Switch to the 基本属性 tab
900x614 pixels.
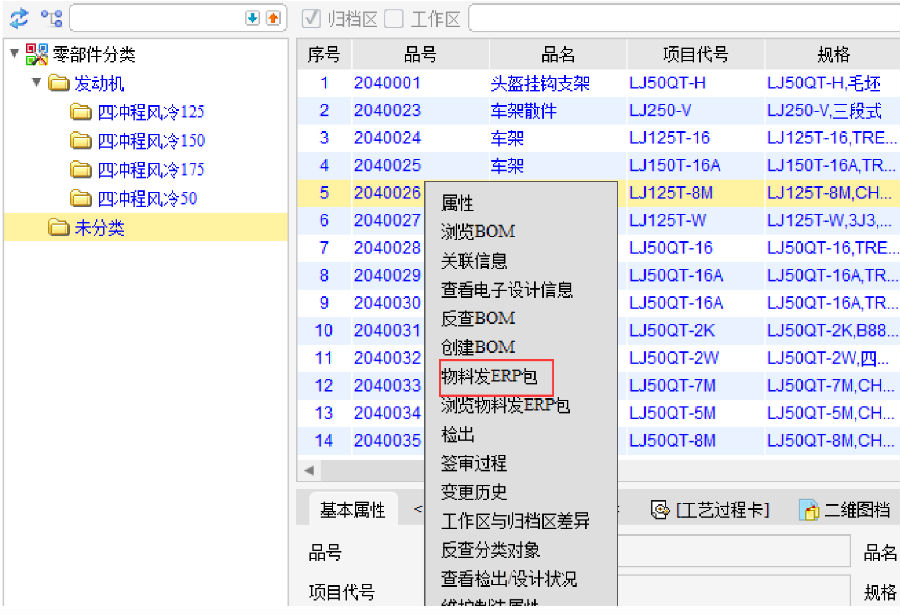point(352,510)
